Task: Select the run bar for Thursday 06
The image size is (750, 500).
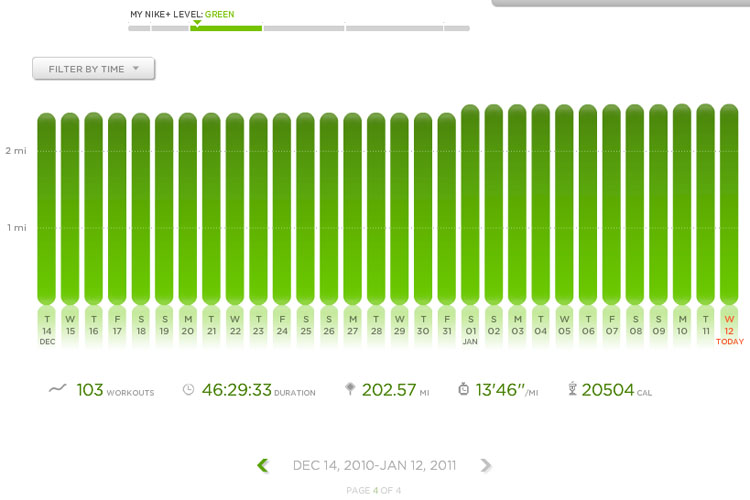Action: (x=588, y=204)
